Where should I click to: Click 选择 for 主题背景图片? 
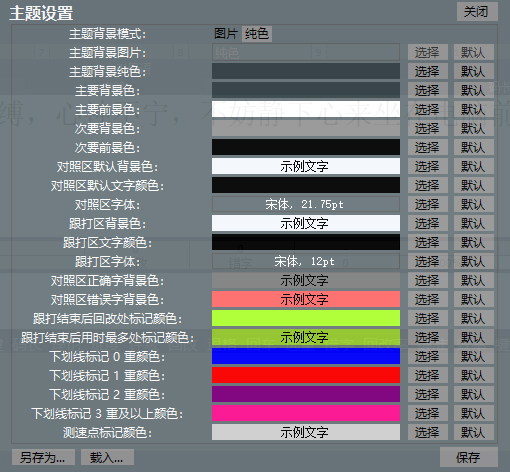(428, 52)
